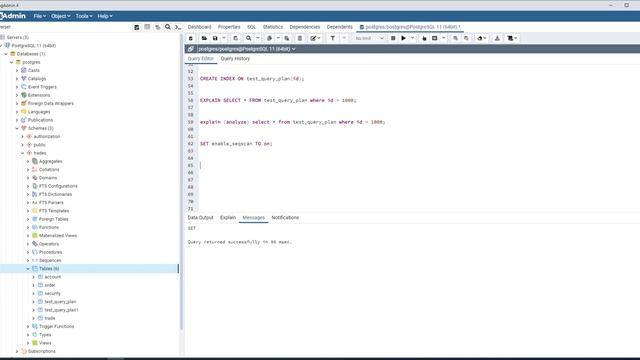Click the SET enable_seqscan line in the editor
Image resolution: width=640 pixels, height=360 pixels.
236,144
